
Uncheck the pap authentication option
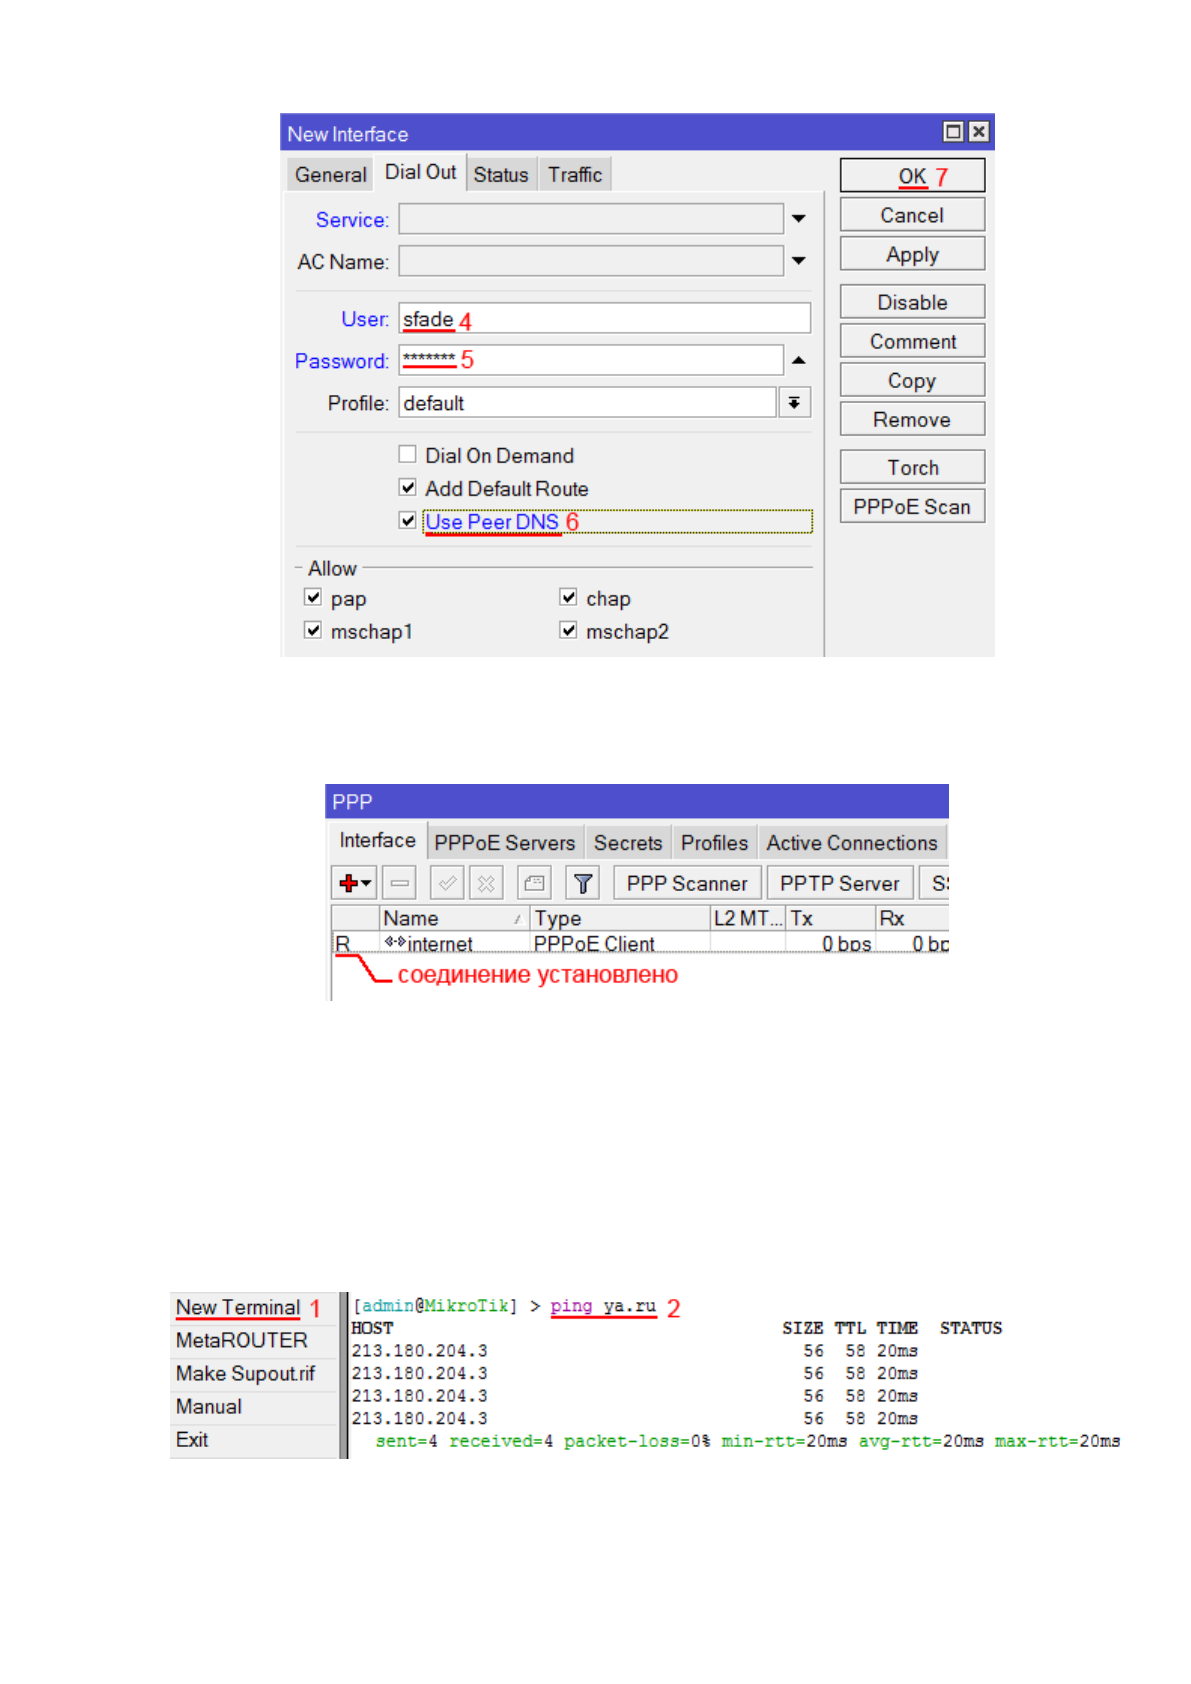tap(313, 598)
